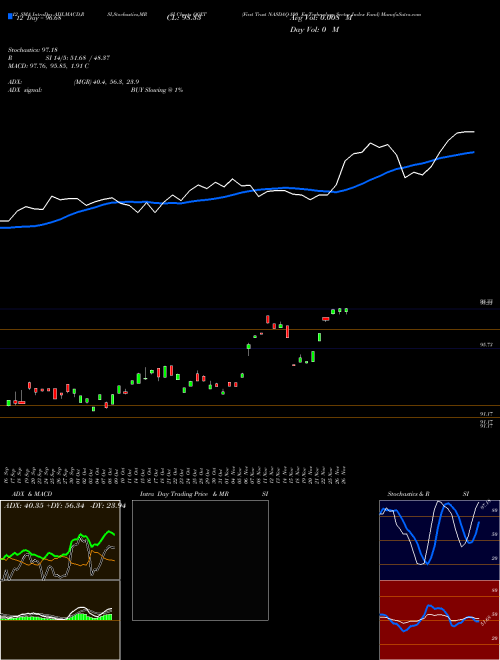Click the blue stochastics chart panel
Screen dimensions: 500x660
point(439,540)
